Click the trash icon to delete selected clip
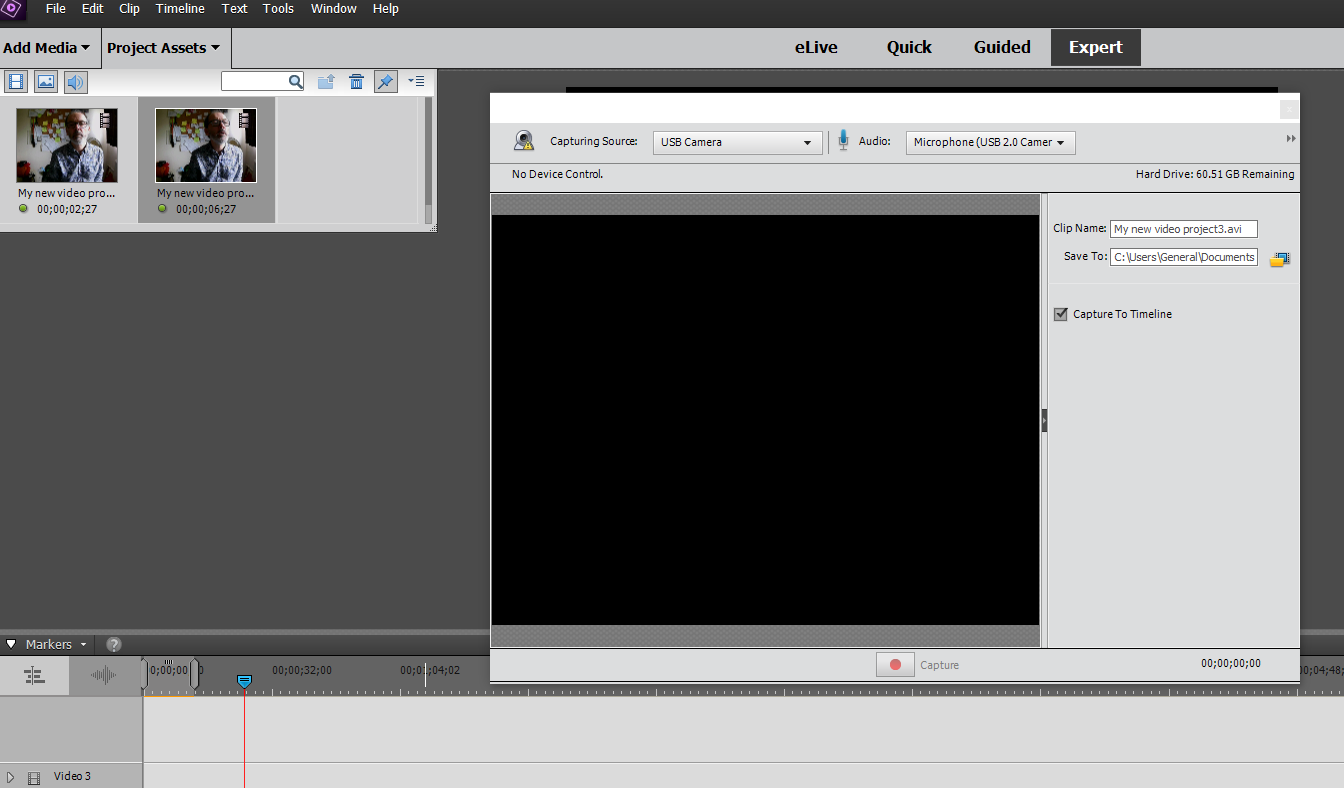The height and width of the screenshot is (788, 1344). [x=356, y=81]
